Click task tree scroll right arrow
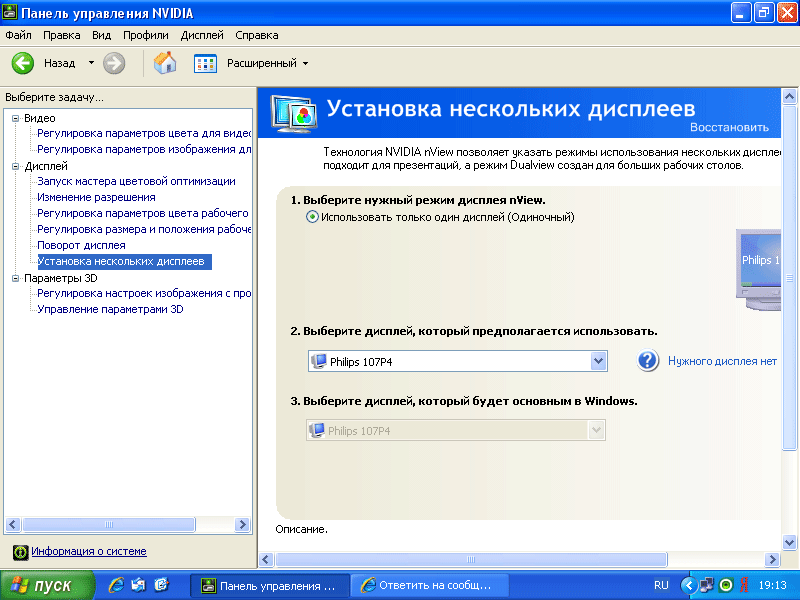 pos(242,524)
